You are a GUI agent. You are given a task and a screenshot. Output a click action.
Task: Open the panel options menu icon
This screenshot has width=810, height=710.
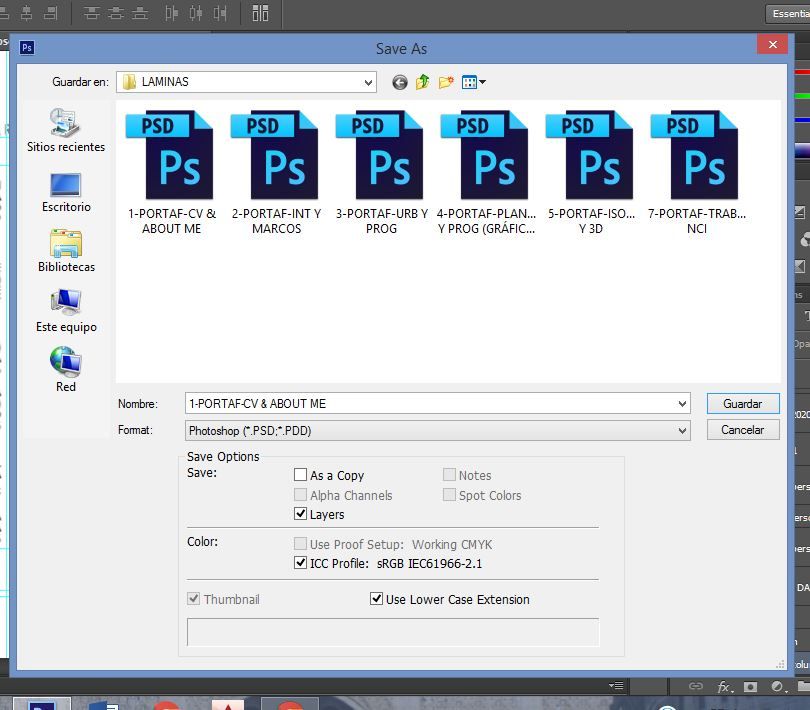click(x=616, y=686)
